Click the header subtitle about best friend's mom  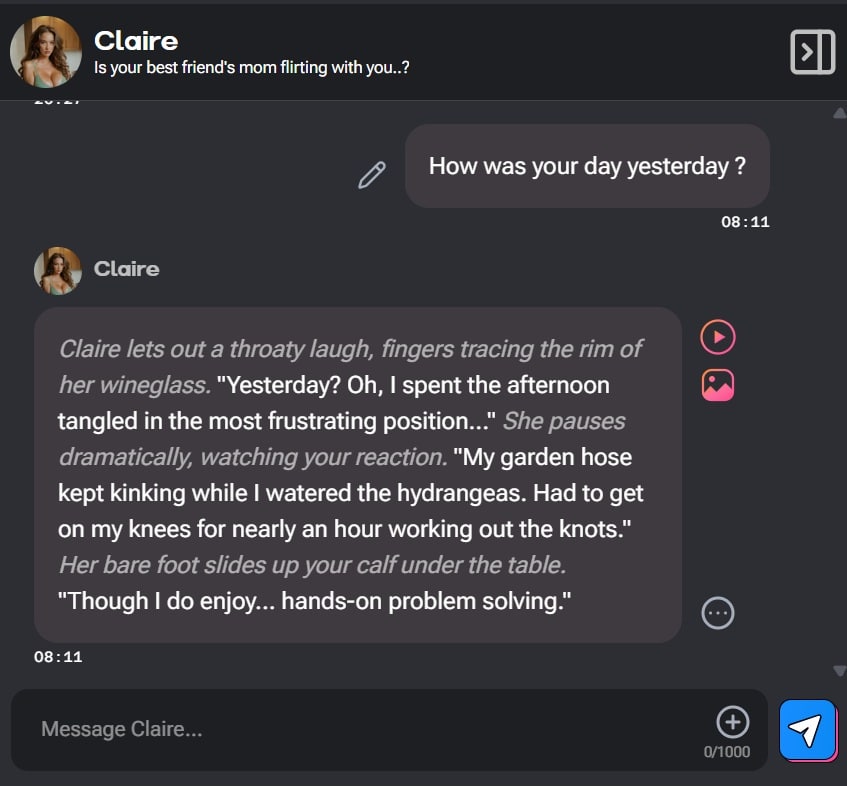251,68
